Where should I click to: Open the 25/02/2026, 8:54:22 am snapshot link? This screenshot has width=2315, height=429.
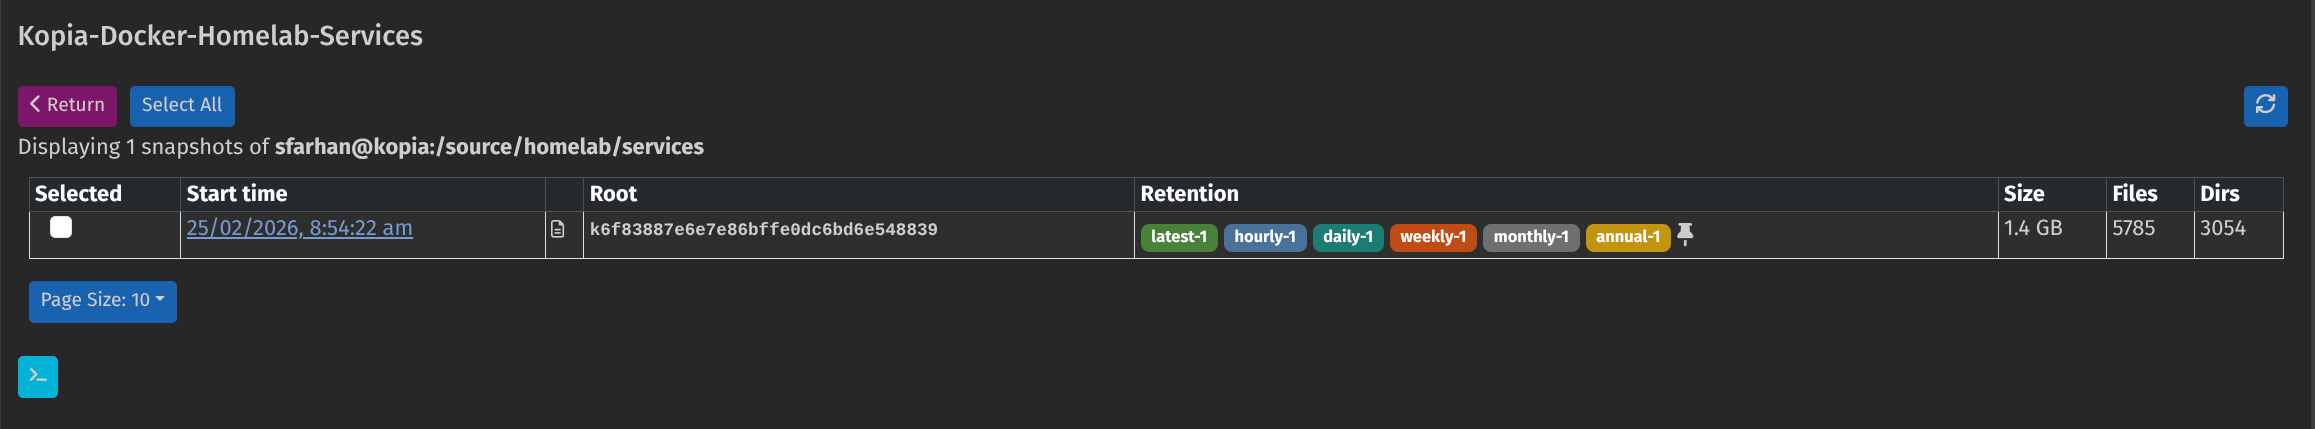[x=299, y=228]
